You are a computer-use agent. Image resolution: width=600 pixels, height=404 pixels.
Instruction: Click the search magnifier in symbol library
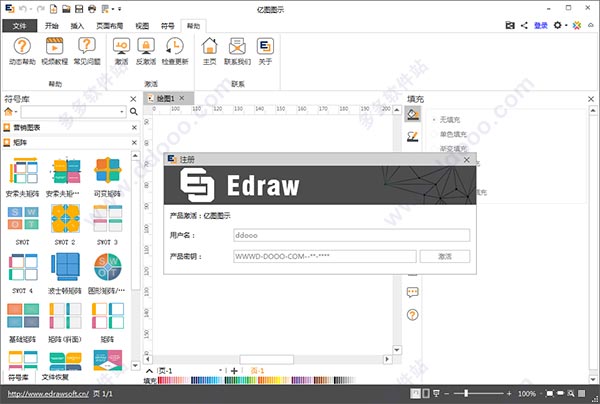134,111
